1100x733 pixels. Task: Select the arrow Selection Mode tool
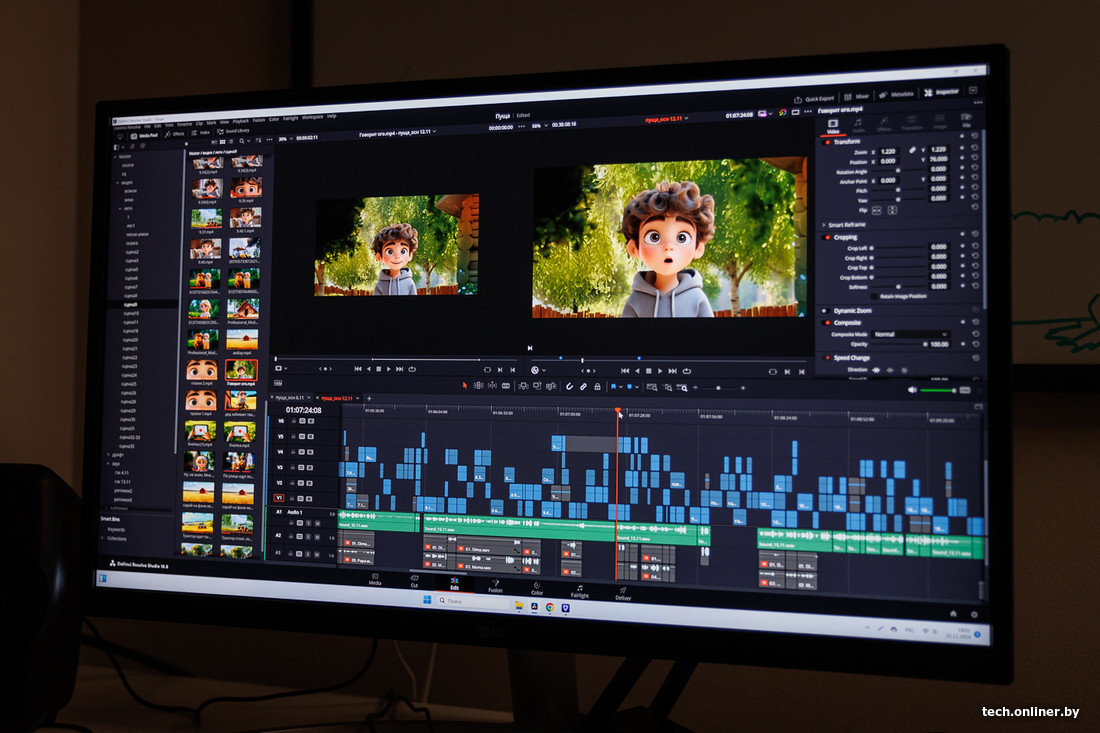(x=464, y=385)
